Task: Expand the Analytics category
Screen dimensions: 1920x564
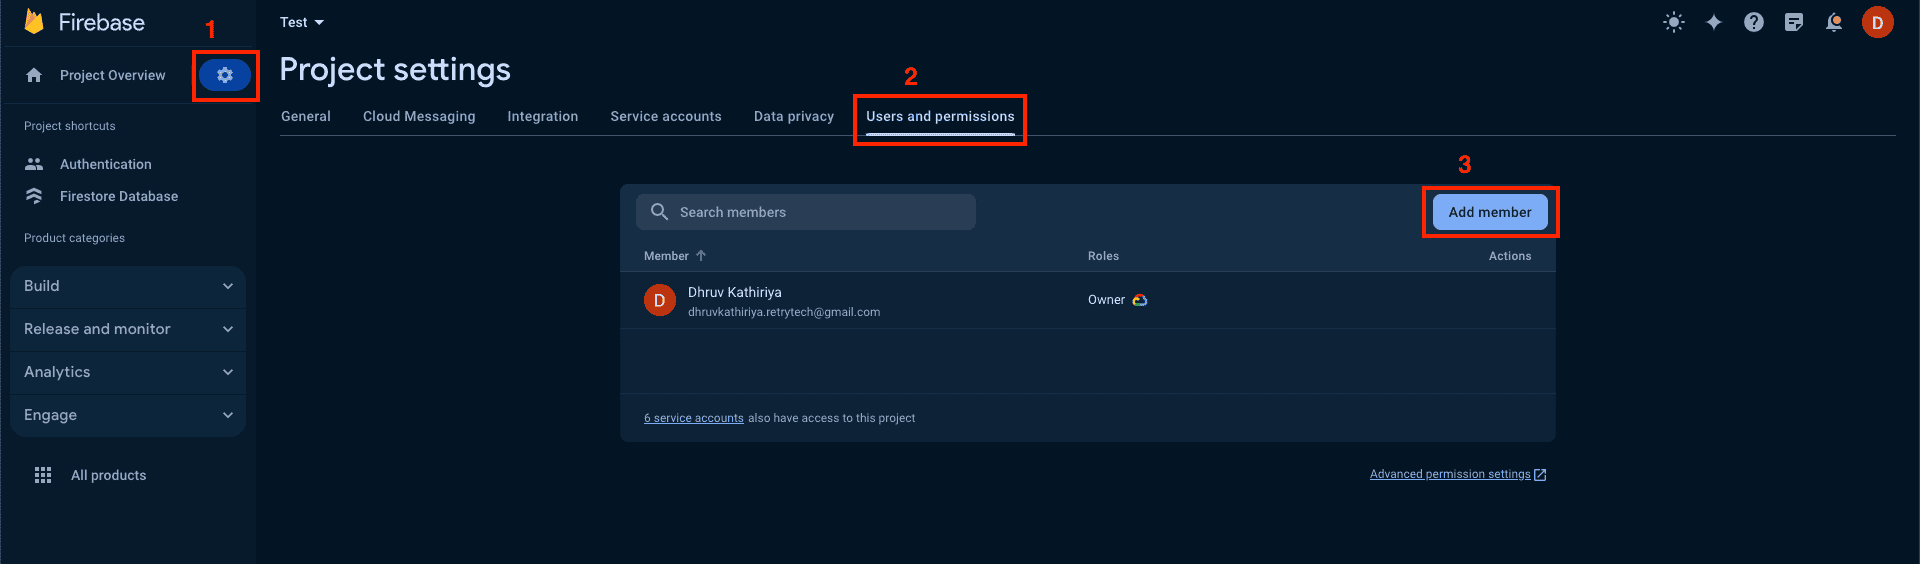Action: point(128,372)
